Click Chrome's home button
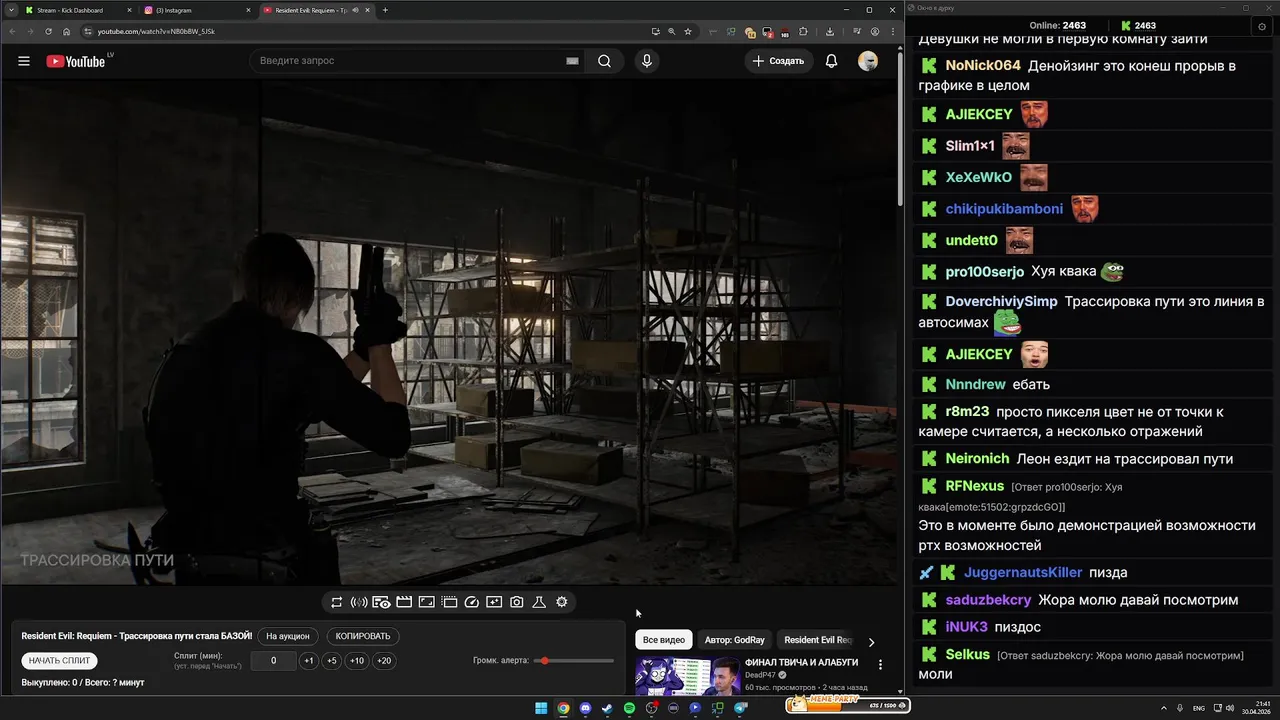Viewport: 1280px width, 720px height. click(67, 31)
